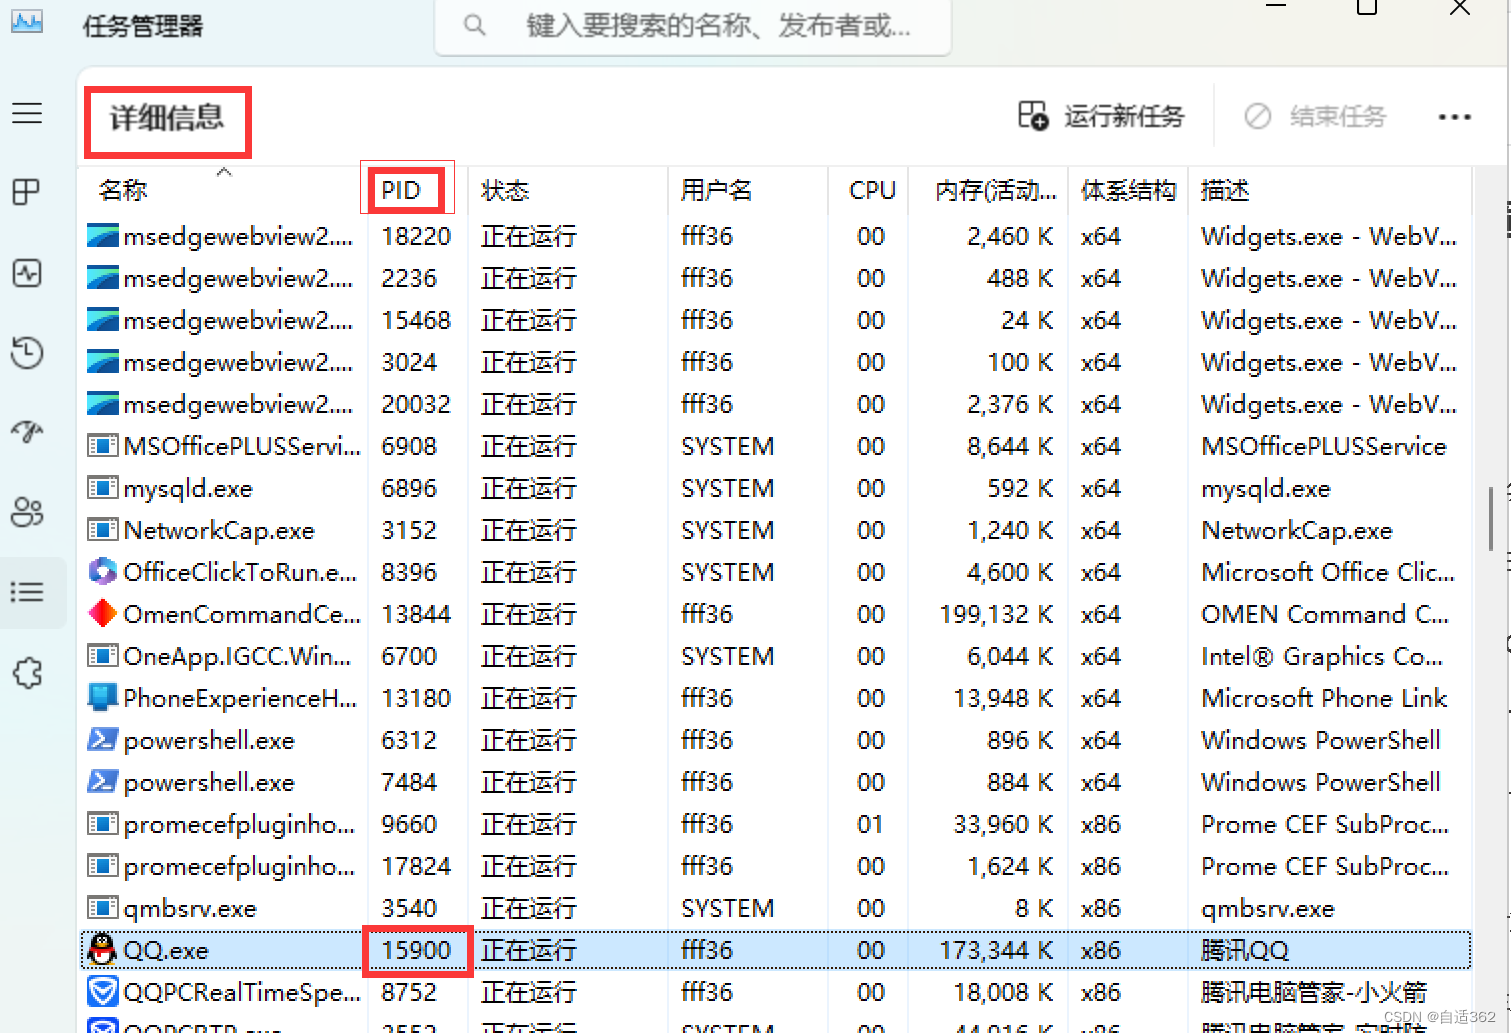Click memory value 199,132 K
Viewport: 1511px width, 1033px height.
(x=996, y=614)
